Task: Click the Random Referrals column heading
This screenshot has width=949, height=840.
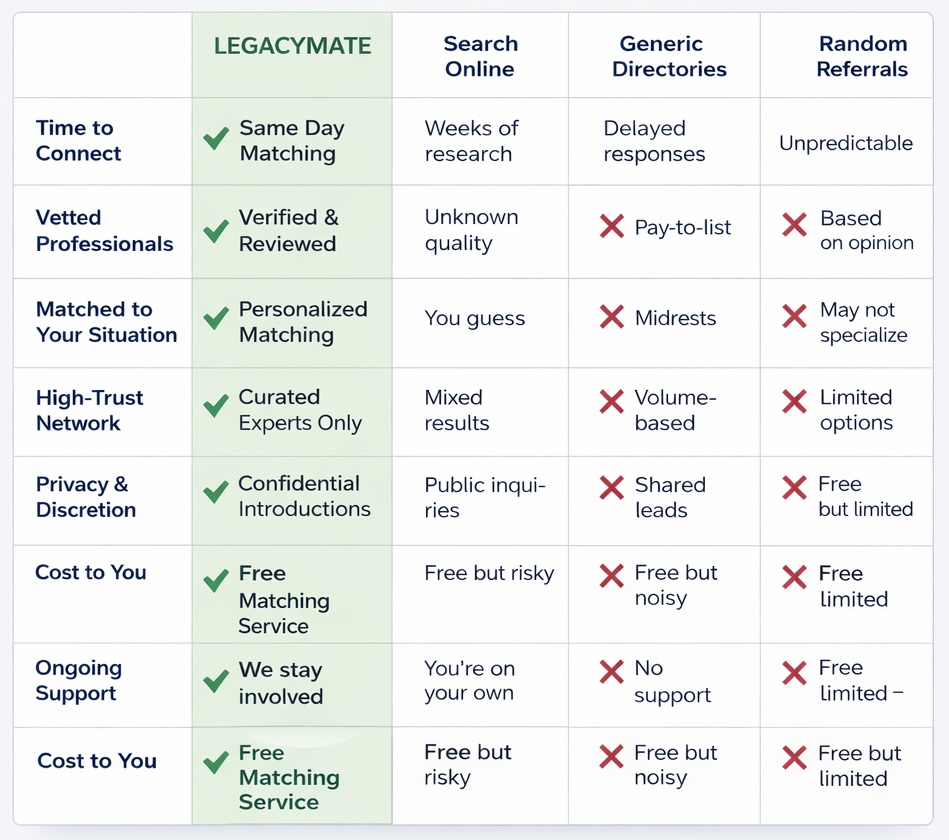Action: pyautogui.click(x=862, y=56)
